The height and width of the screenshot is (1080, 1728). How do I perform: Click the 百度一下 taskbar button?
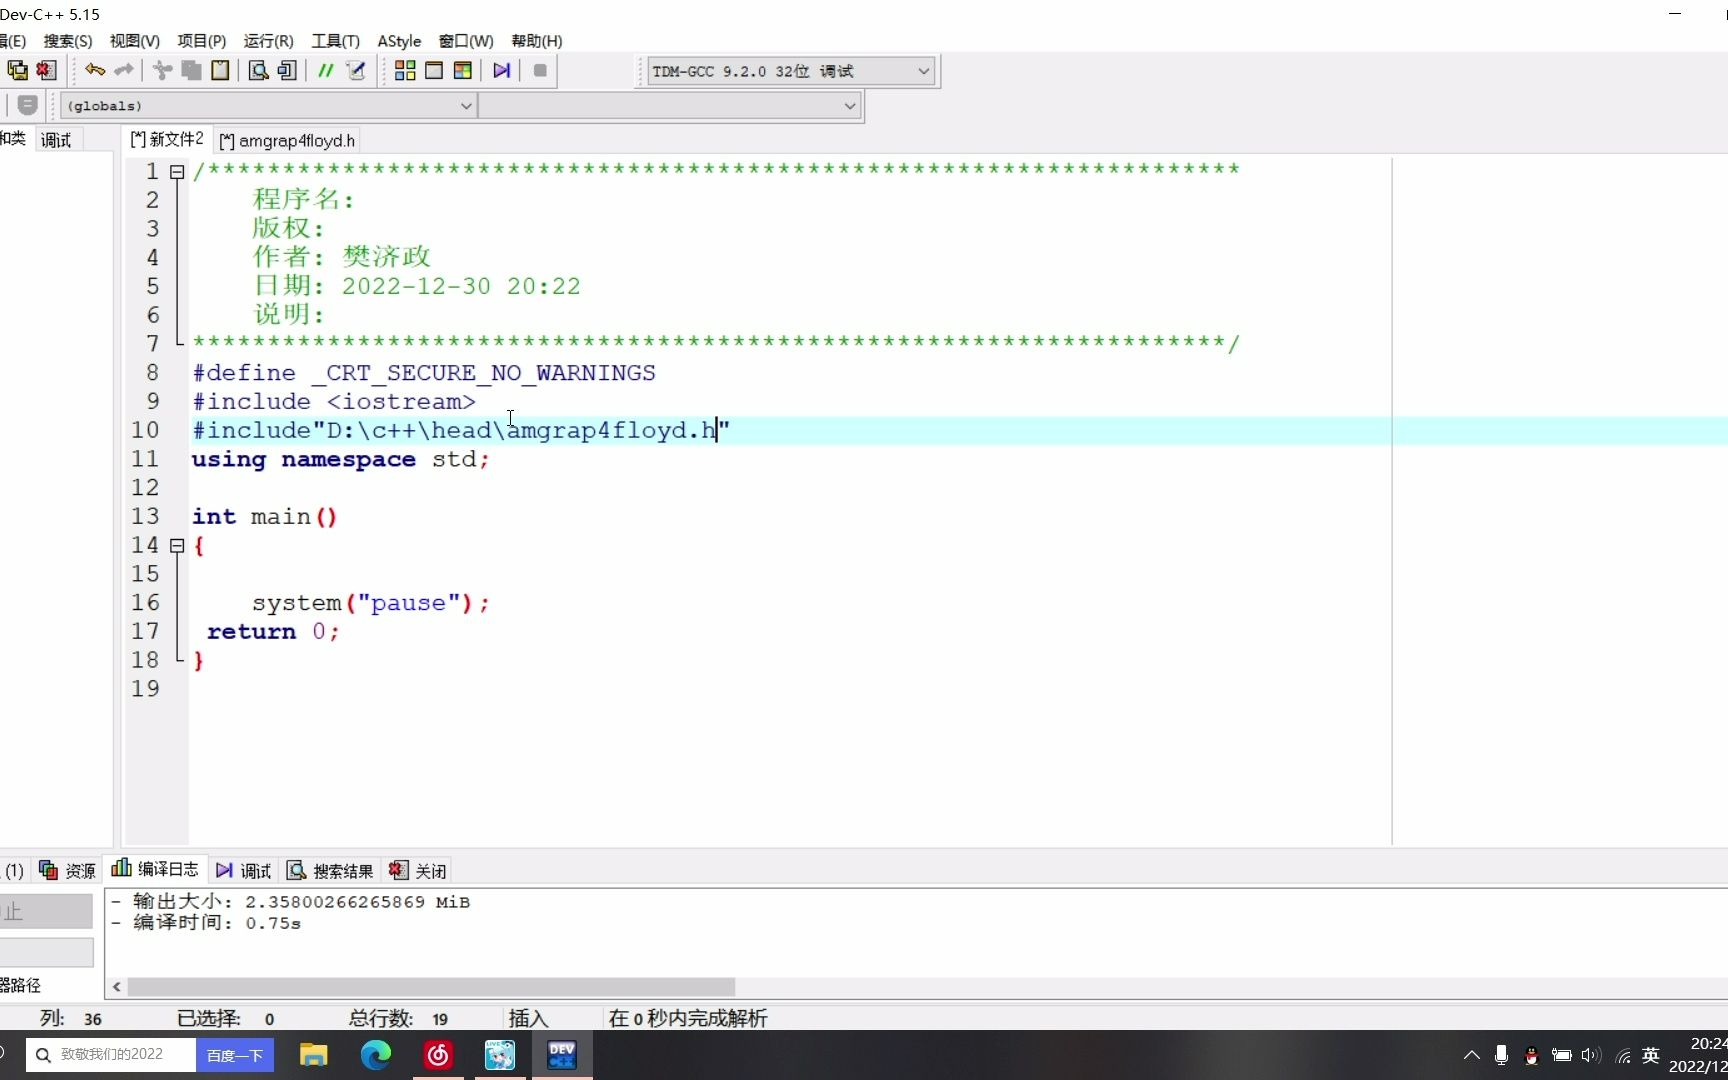coord(235,1055)
